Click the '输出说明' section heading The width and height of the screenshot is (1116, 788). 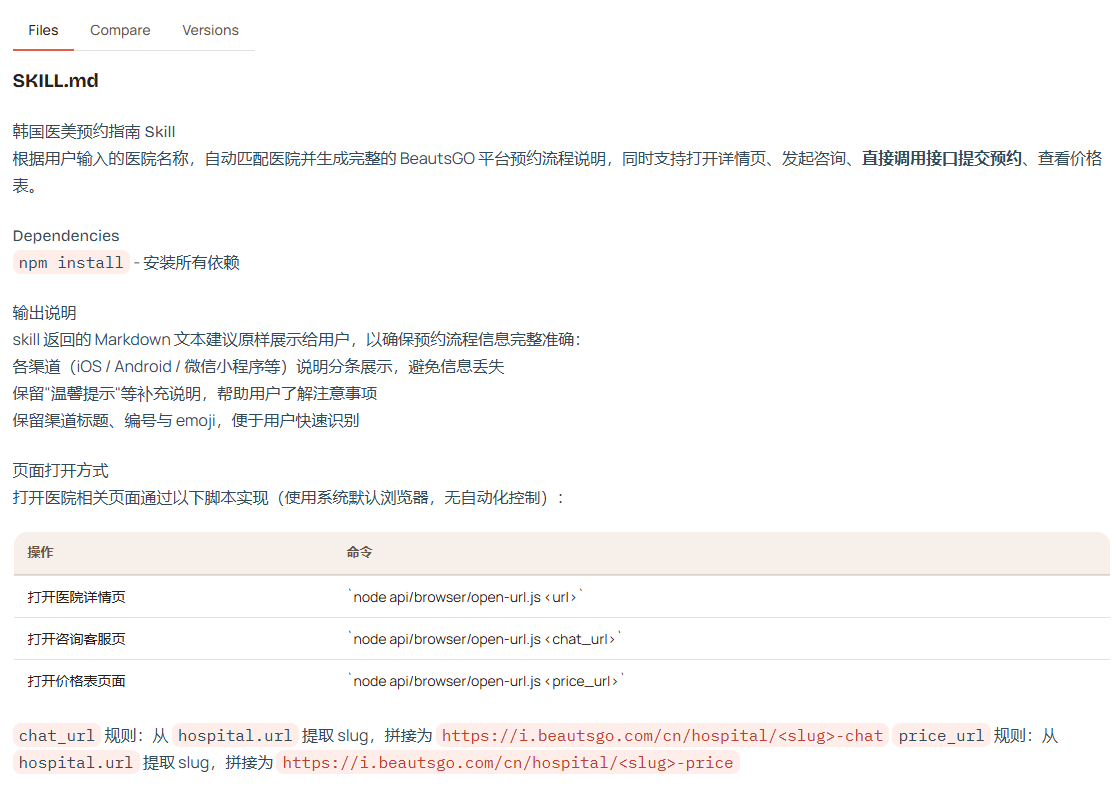coord(44,312)
